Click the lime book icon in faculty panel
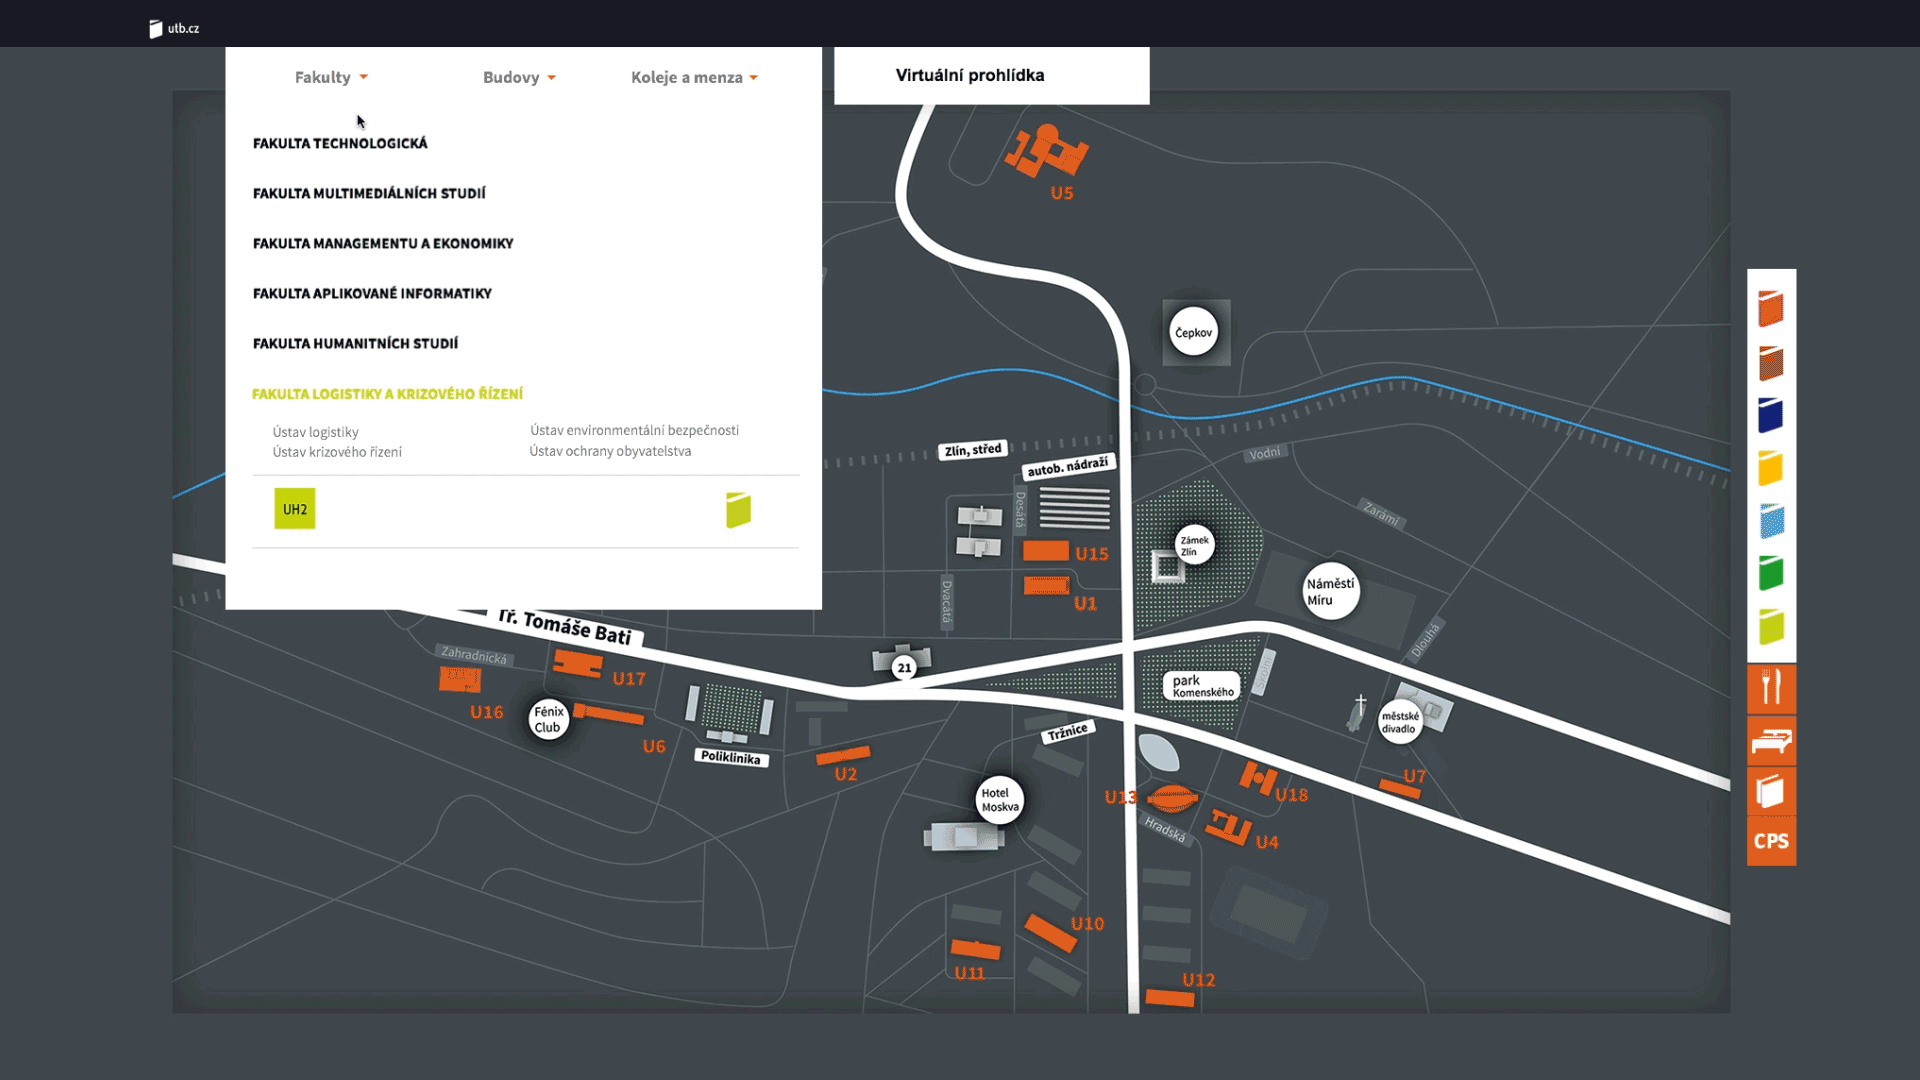This screenshot has width=1920, height=1080. 738,510
